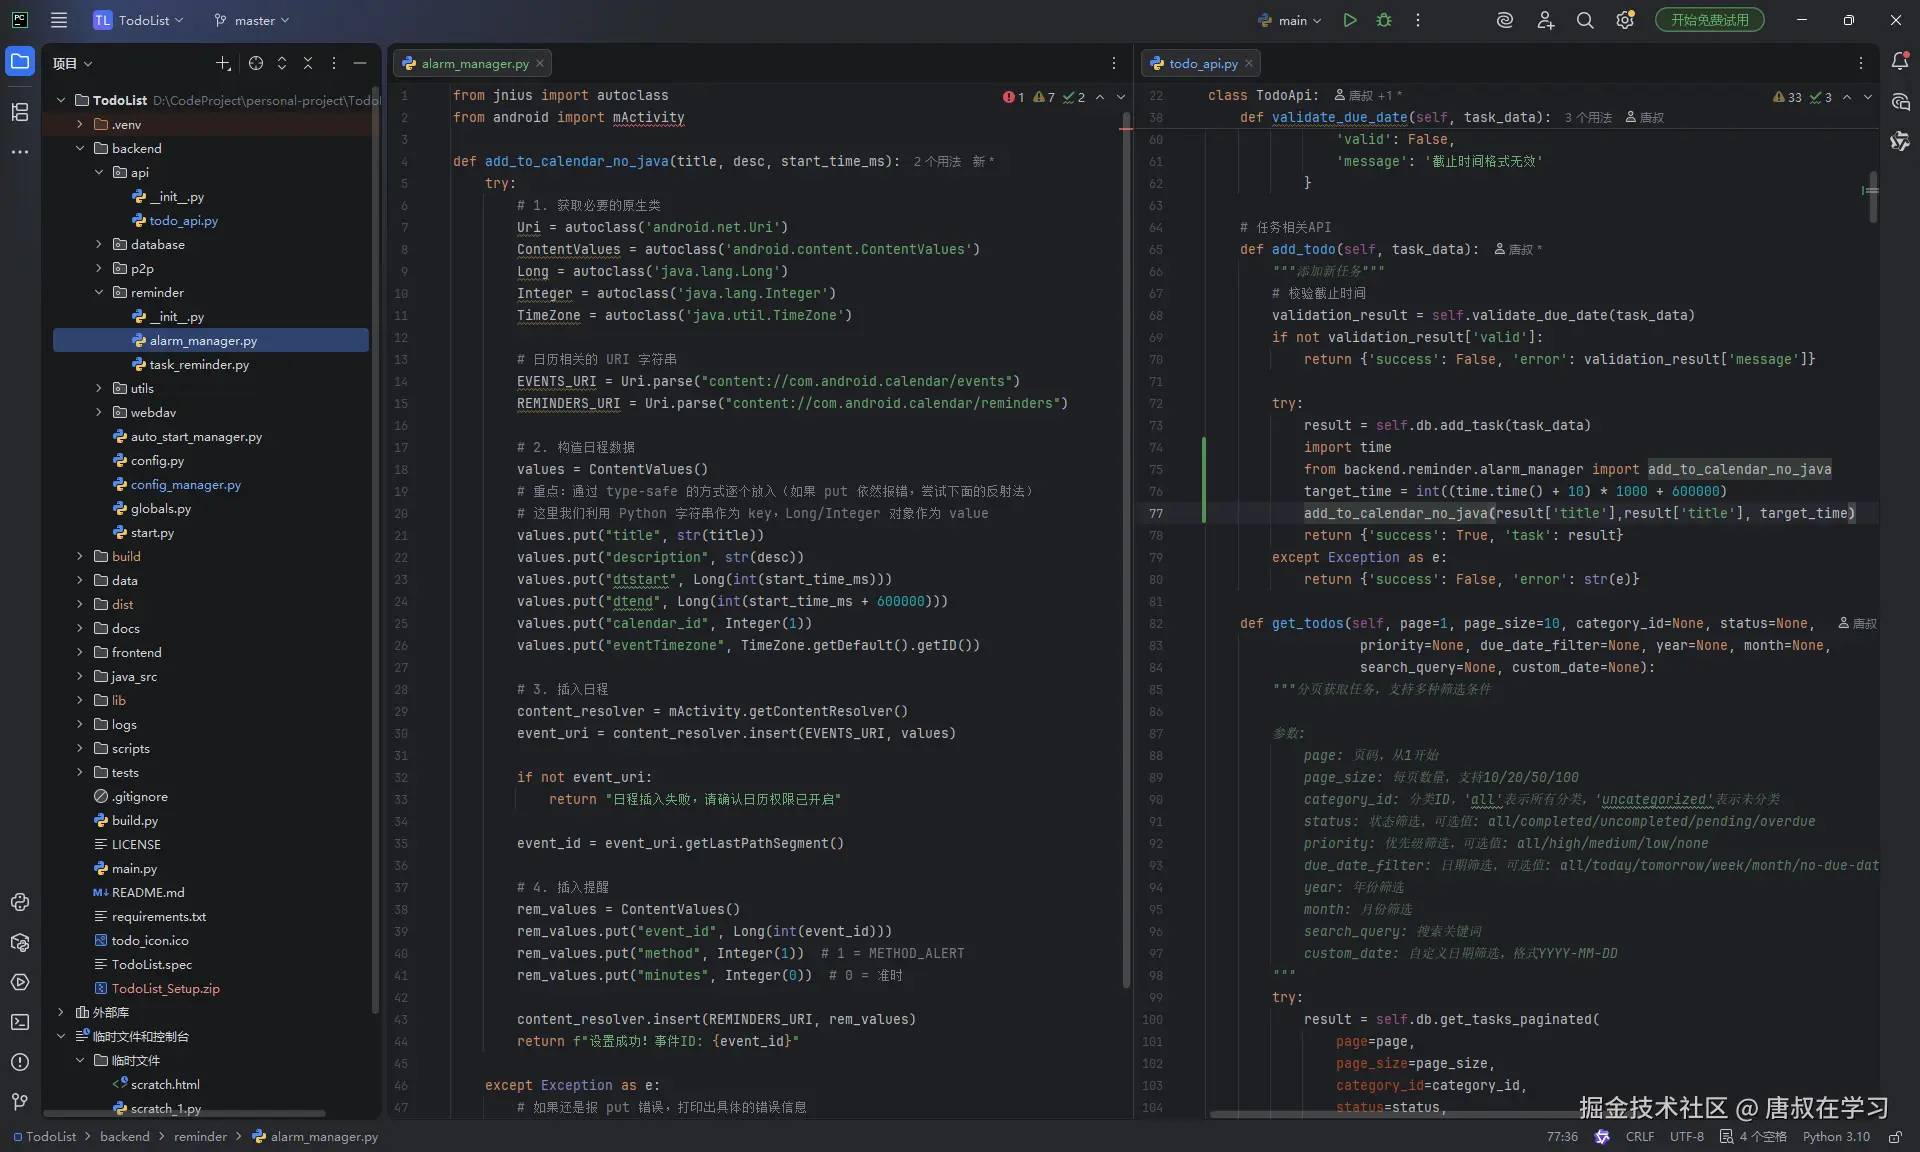Open the IDE settings gear icon
Screen dimensions: 1920x1152
pyautogui.click(x=1625, y=20)
